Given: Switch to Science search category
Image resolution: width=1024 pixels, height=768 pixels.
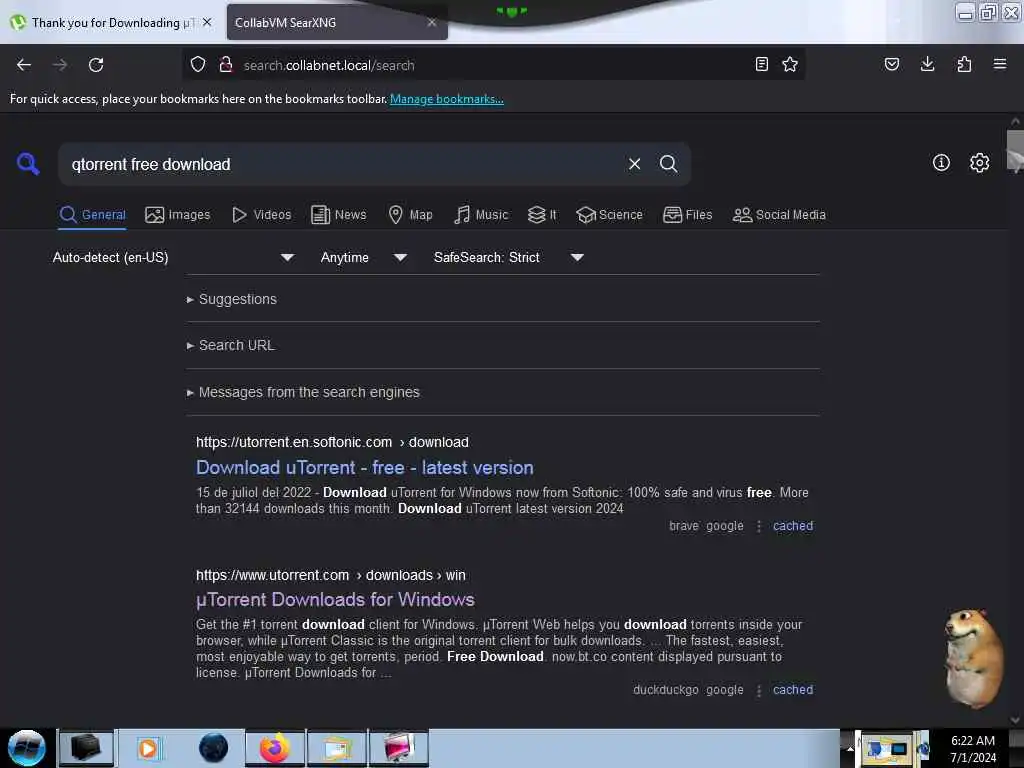Looking at the screenshot, I should pyautogui.click(x=609, y=215).
